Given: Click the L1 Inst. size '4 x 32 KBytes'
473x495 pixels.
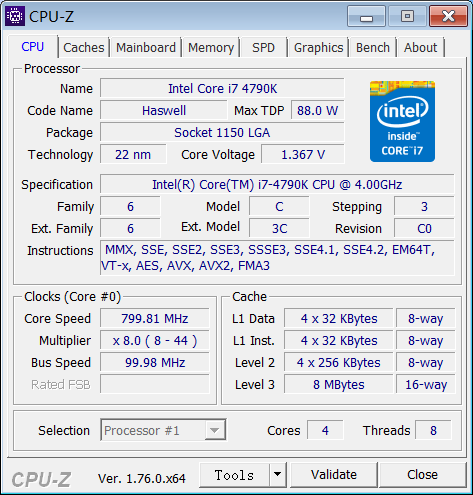Looking at the screenshot, I should (x=339, y=341).
